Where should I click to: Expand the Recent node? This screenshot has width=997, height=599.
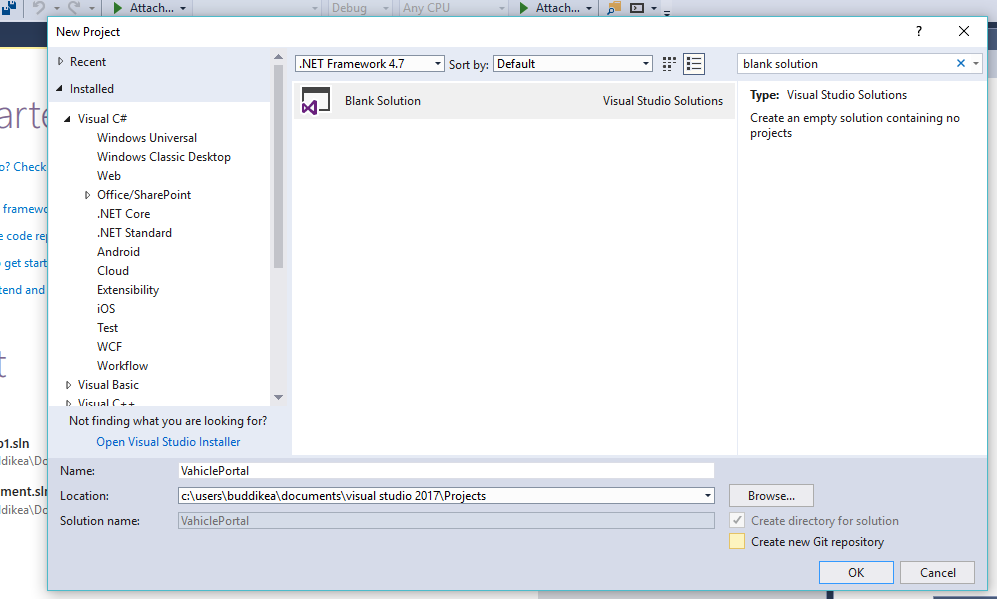coord(60,62)
